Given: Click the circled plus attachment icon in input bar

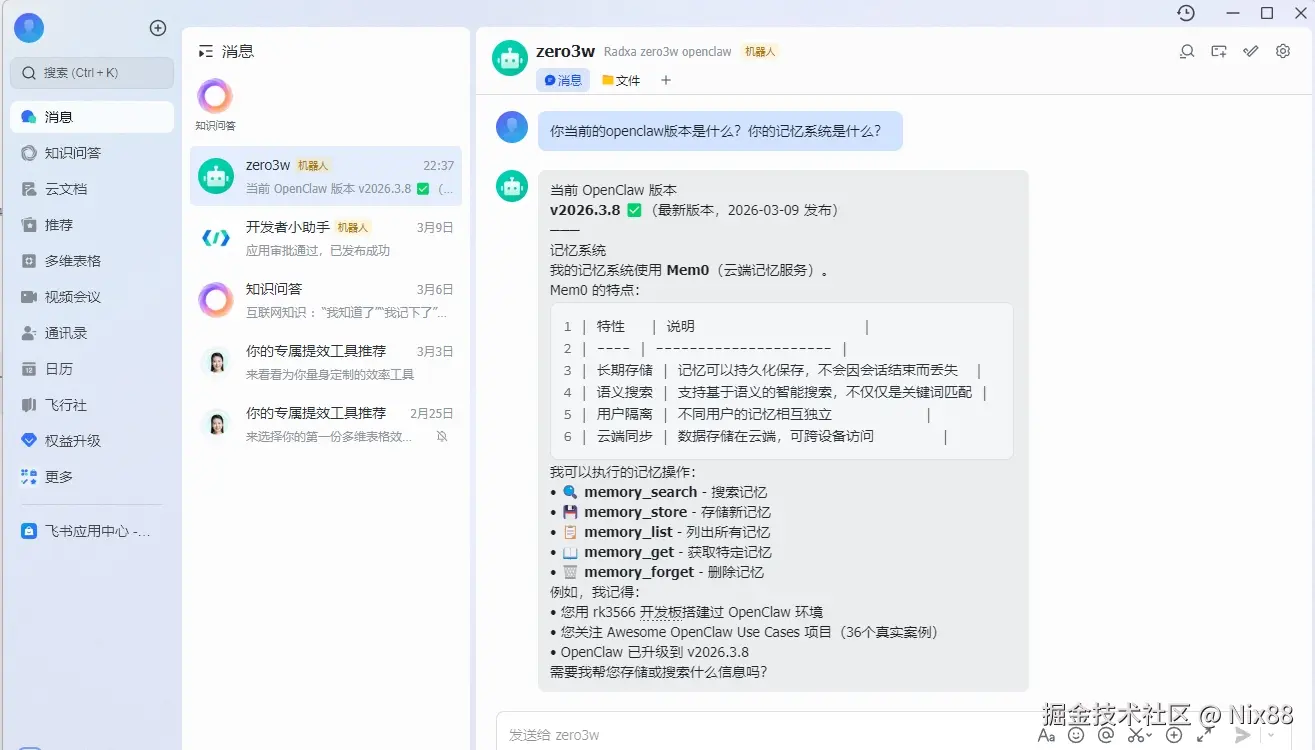Looking at the screenshot, I should (x=1175, y=735).
